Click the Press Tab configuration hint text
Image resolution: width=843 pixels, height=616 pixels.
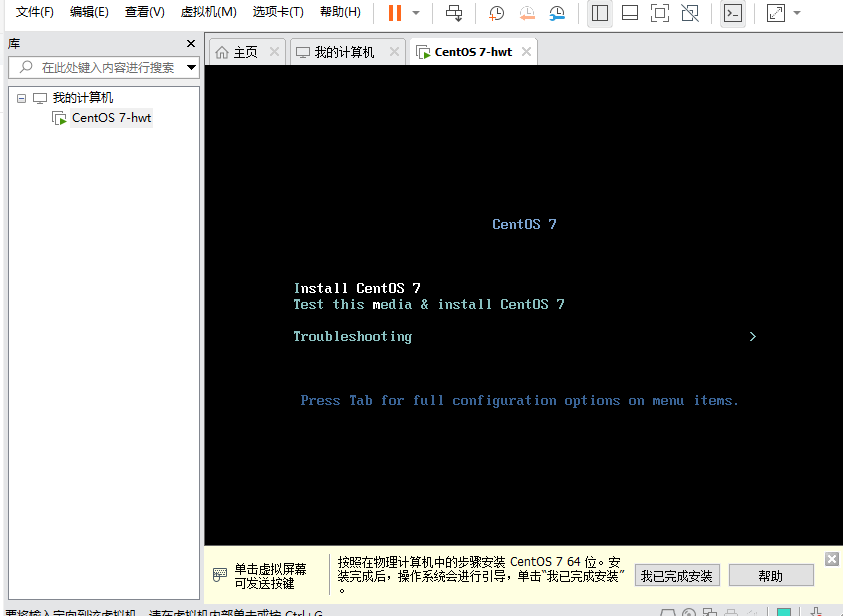tap(519, 400)
